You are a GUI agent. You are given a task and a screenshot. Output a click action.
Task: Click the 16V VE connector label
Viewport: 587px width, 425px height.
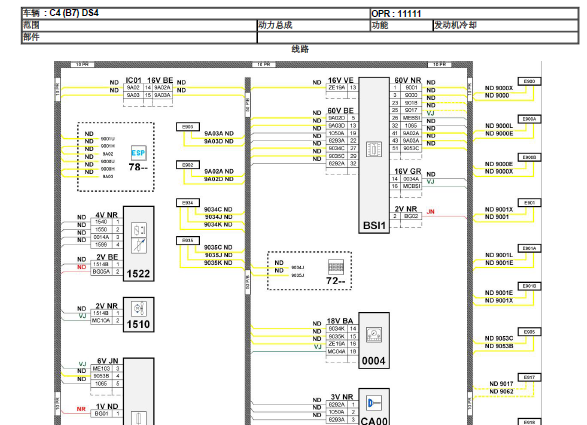point(341,80)
